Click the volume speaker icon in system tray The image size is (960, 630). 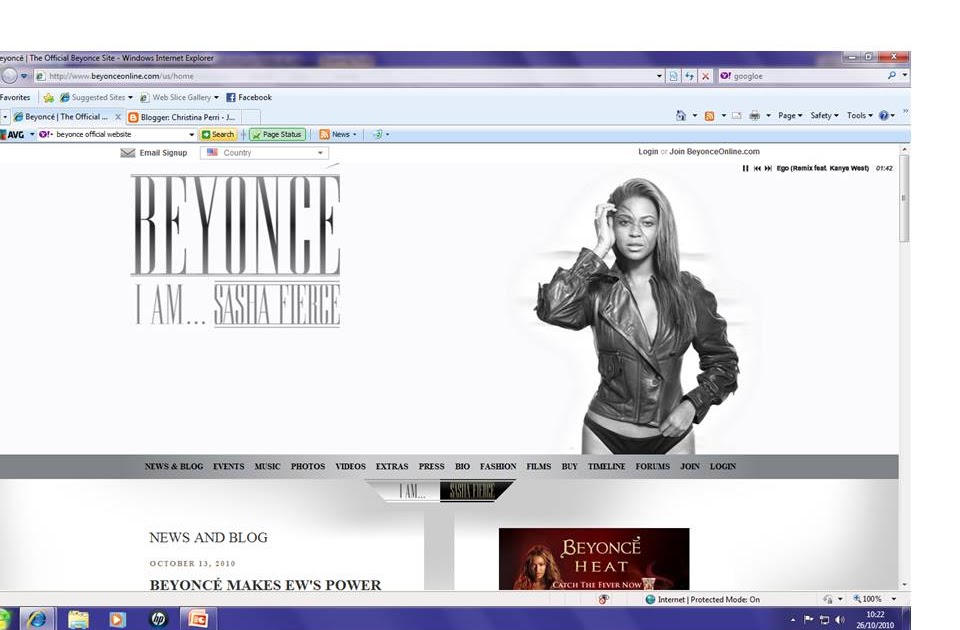(x=840, y=620)
